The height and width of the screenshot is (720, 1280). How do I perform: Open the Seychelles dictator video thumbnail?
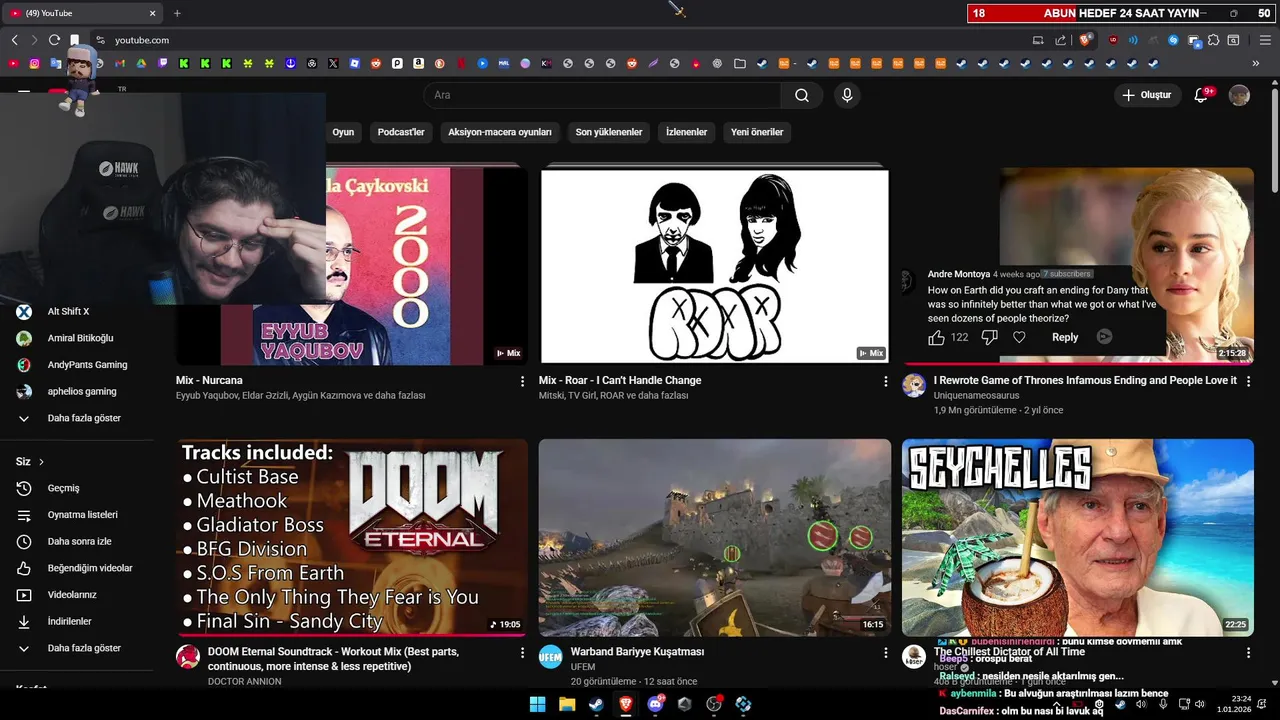tap(1078, 537)
